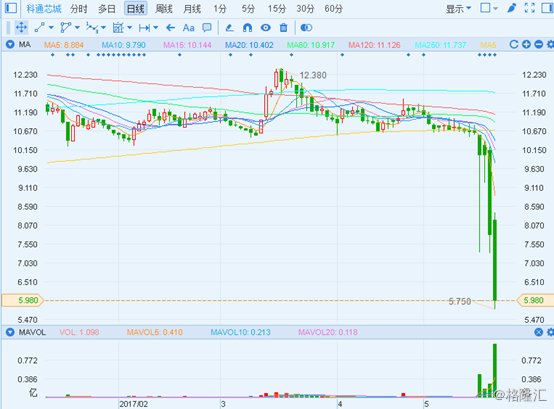
Task: Open MA indicator settings gear
Action: click(x=550, y=45)
